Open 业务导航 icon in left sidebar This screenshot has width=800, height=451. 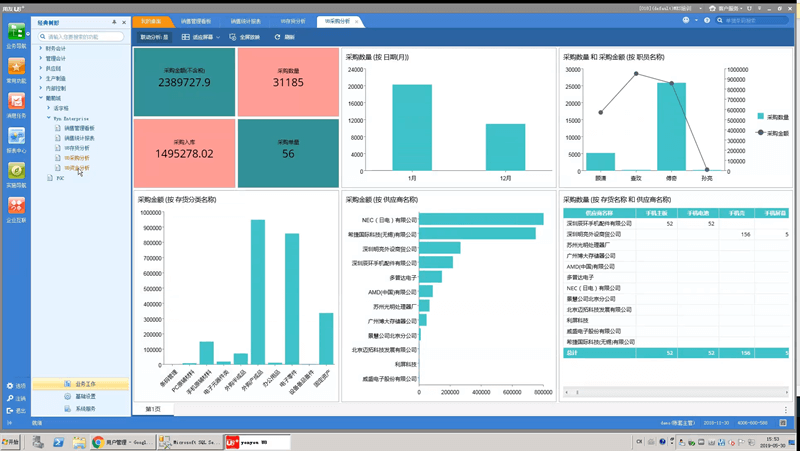point(16,31)
